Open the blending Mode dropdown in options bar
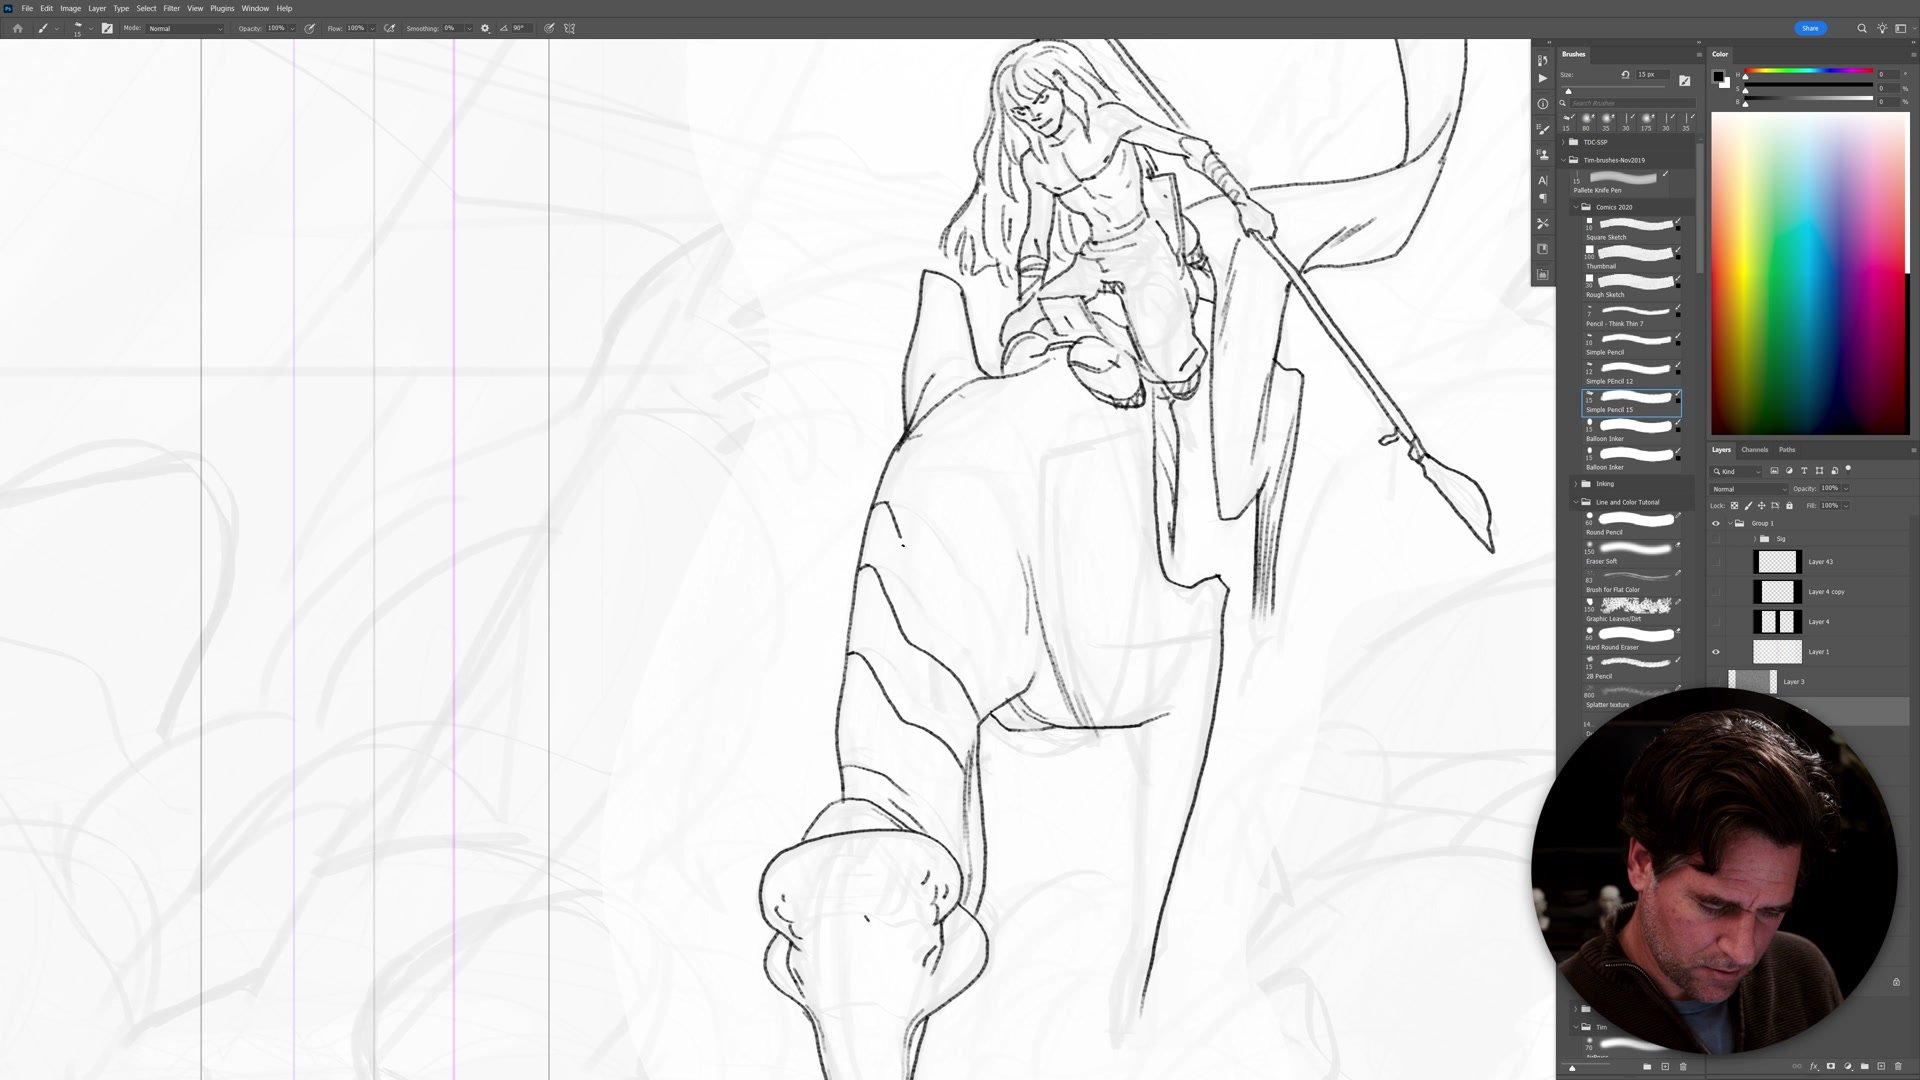The height and width of the screenshot is (1080, 1920). click(185, 28)
